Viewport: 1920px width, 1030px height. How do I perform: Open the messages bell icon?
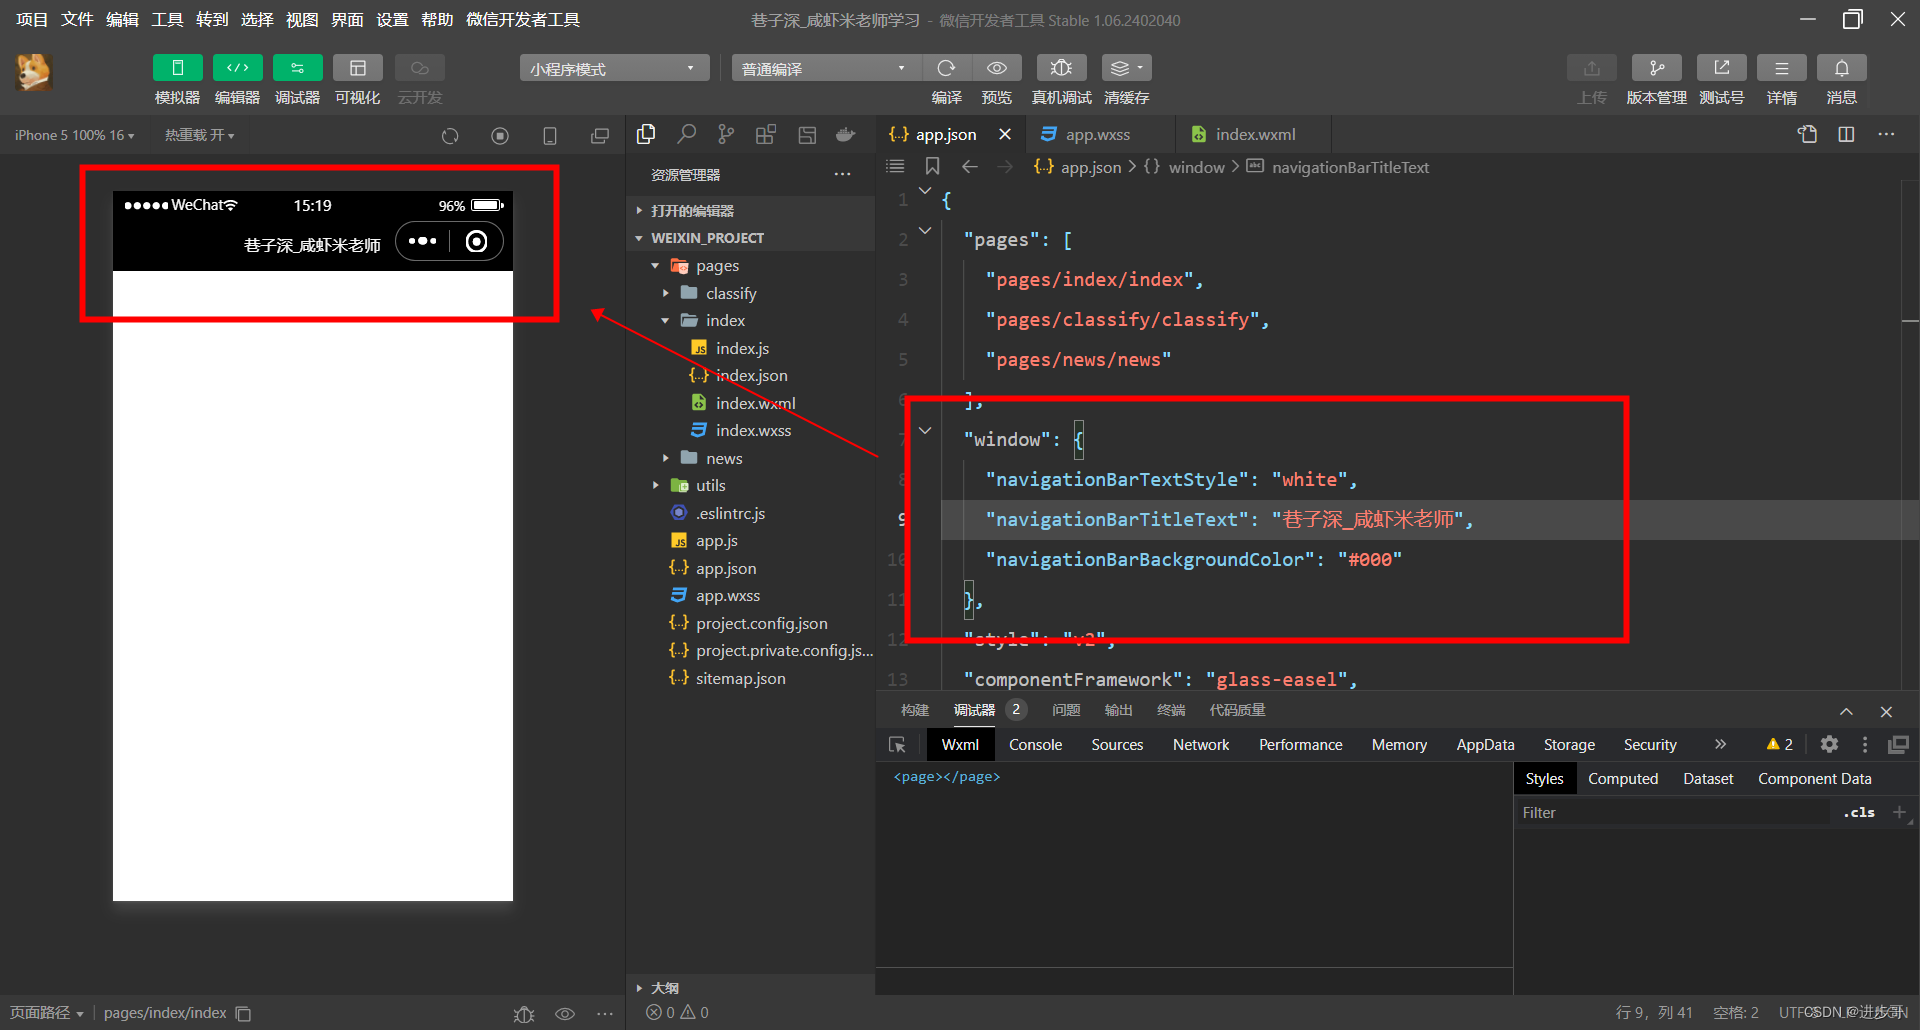pos(1841,68)
